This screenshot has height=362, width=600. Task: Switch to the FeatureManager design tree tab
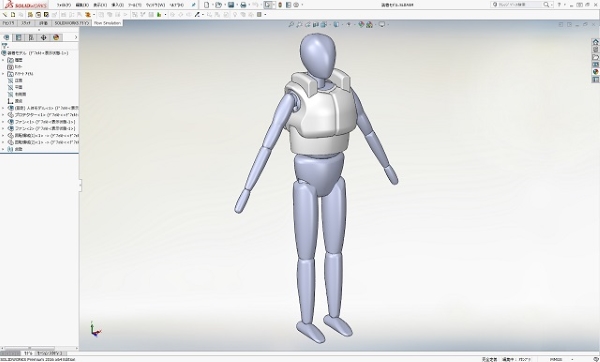tap(6, 37)
